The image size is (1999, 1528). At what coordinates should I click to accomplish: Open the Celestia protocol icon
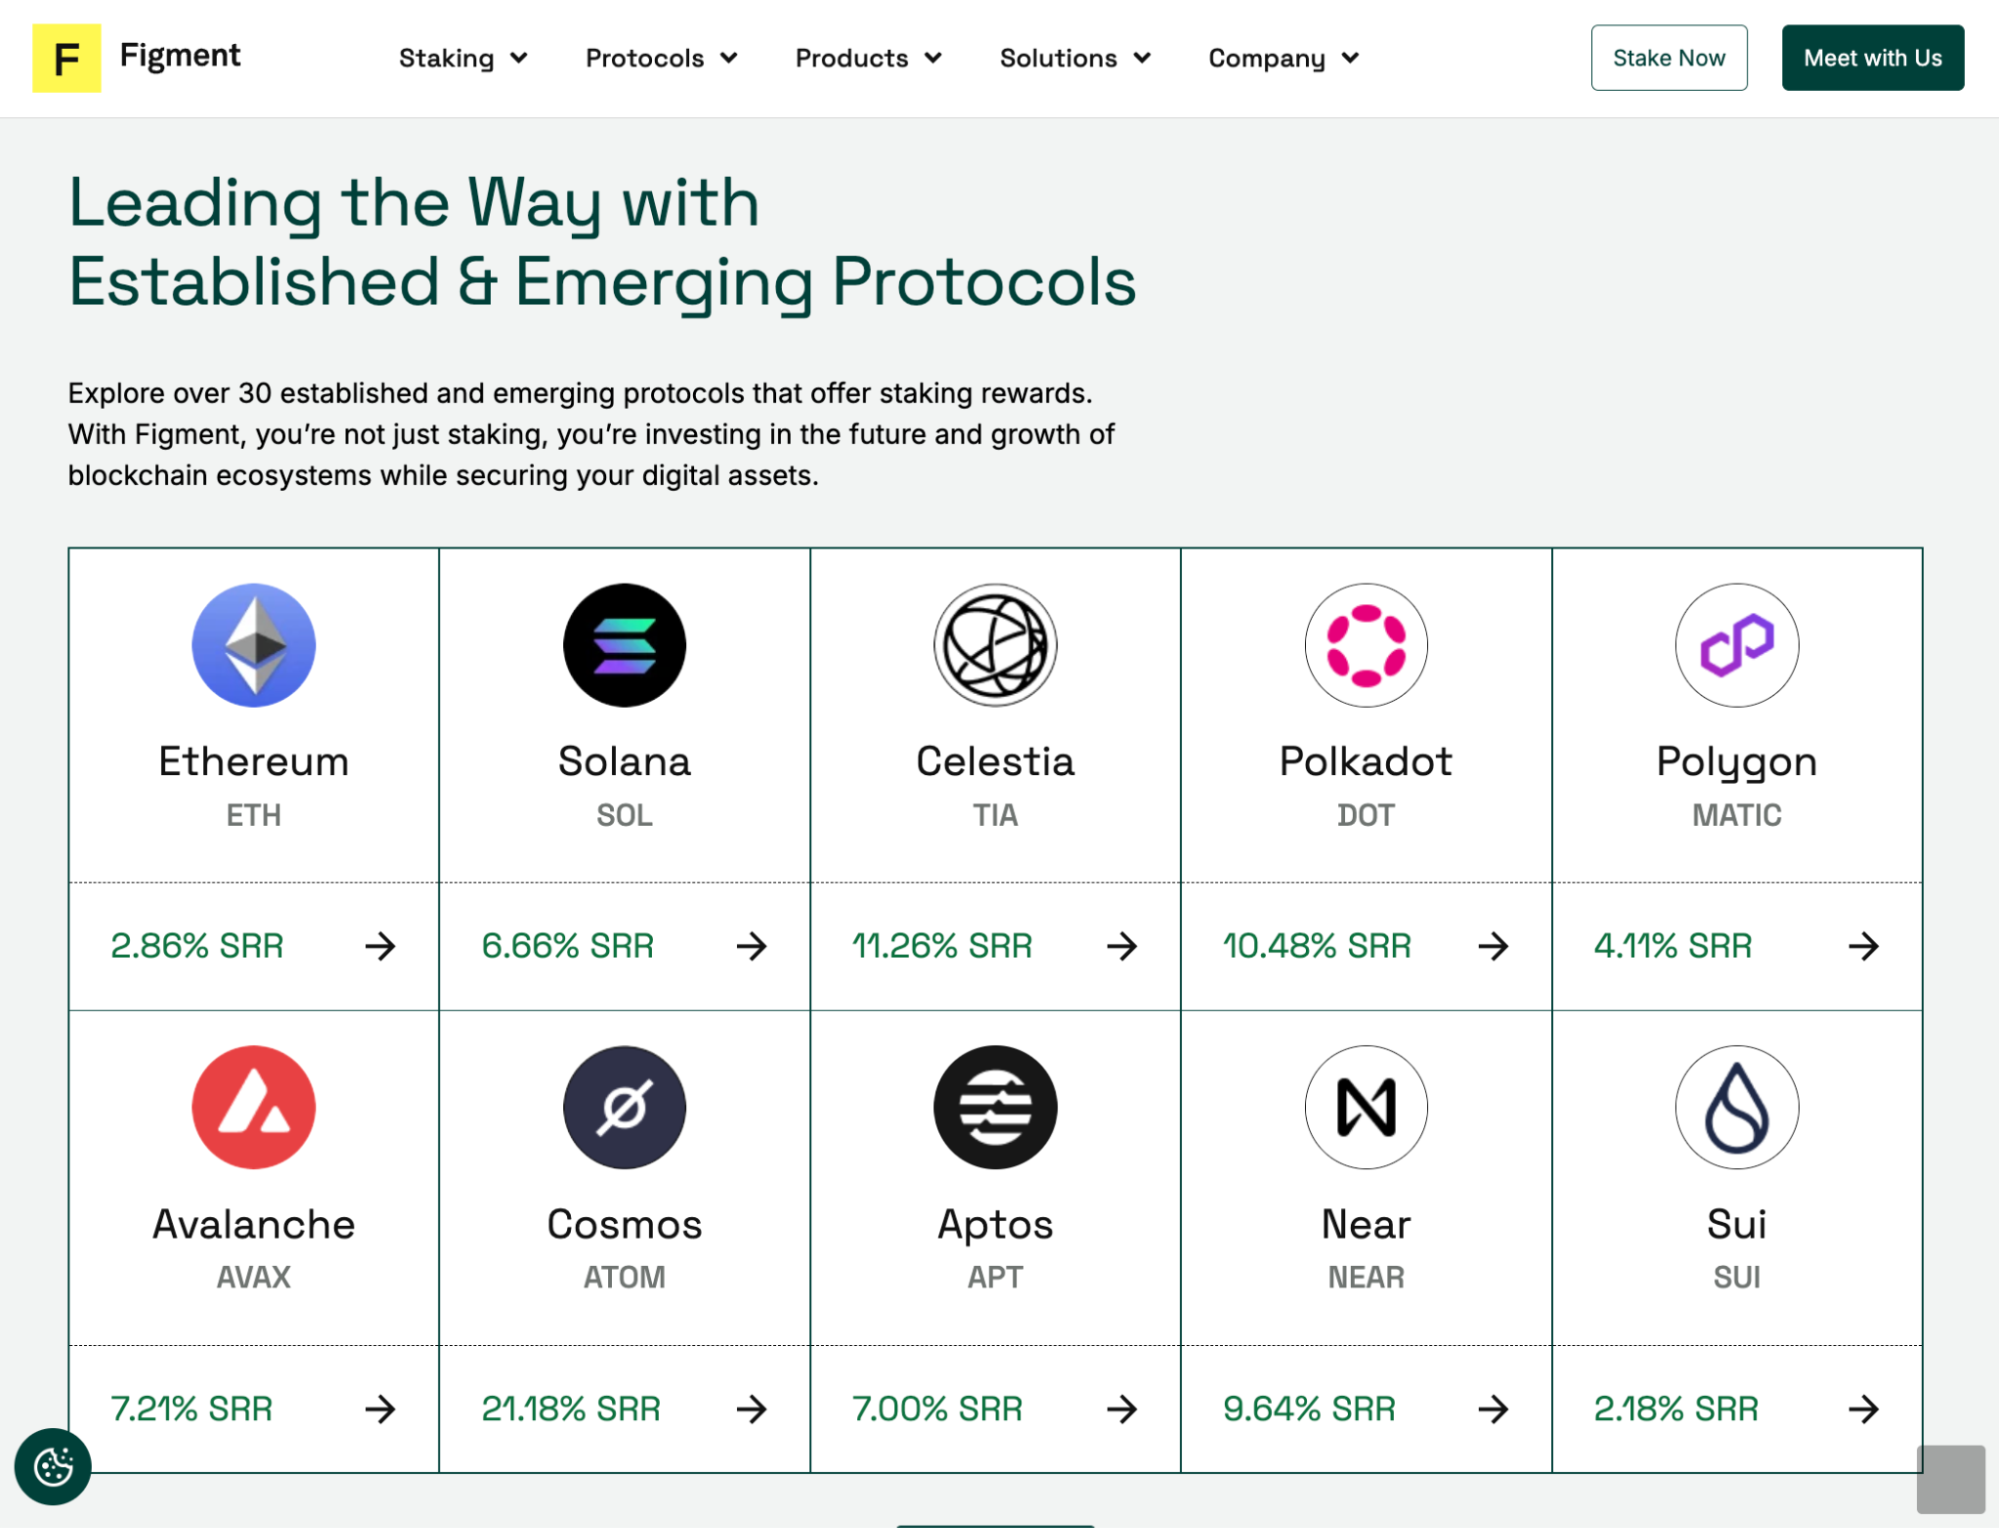point(995,645)
